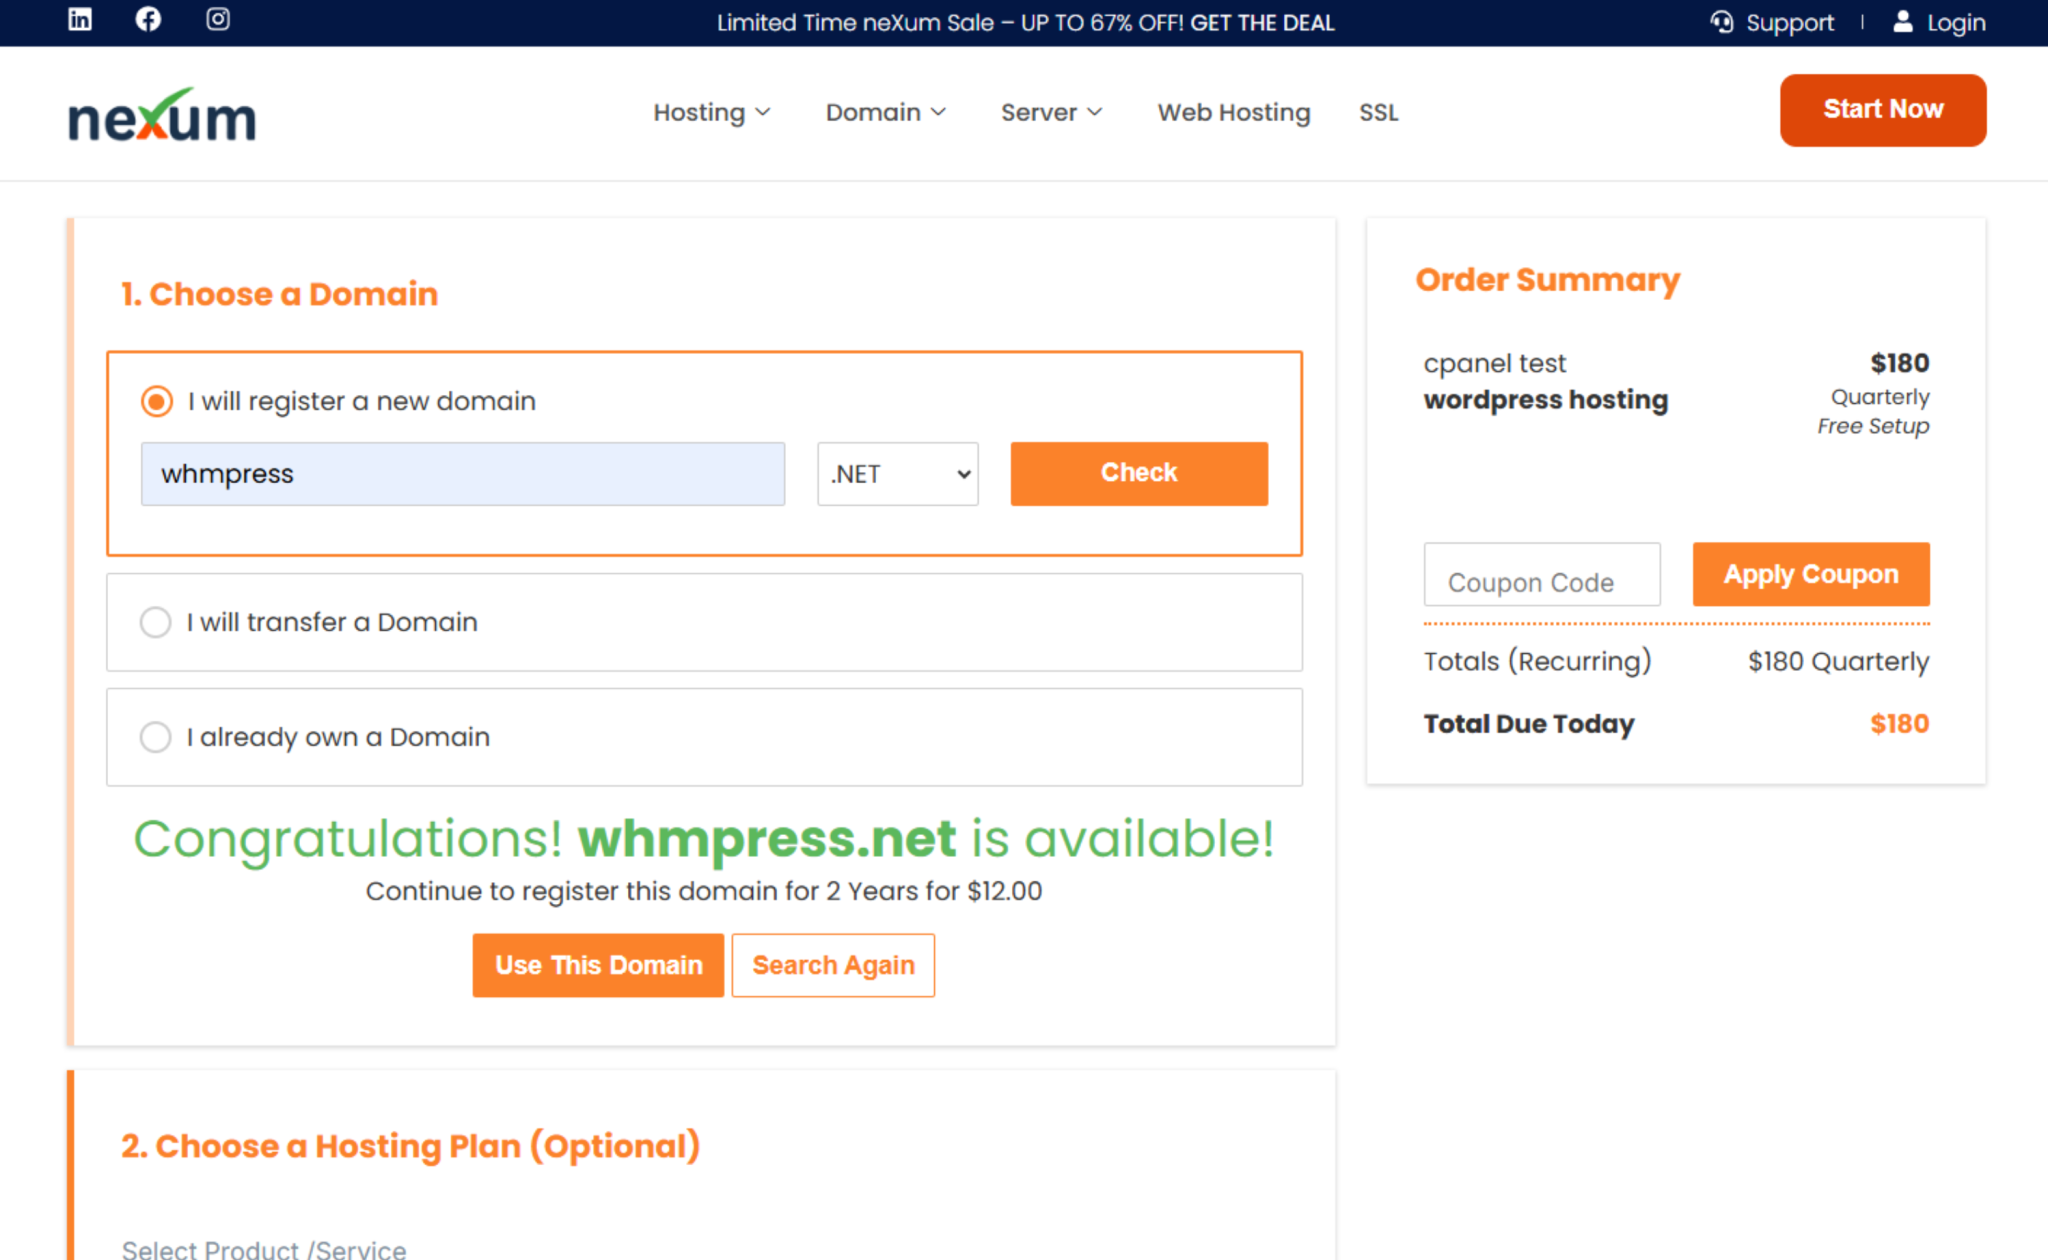Expand the Hosting menu
This screenshot has width=2048, height=1260.
click(712, 113)
